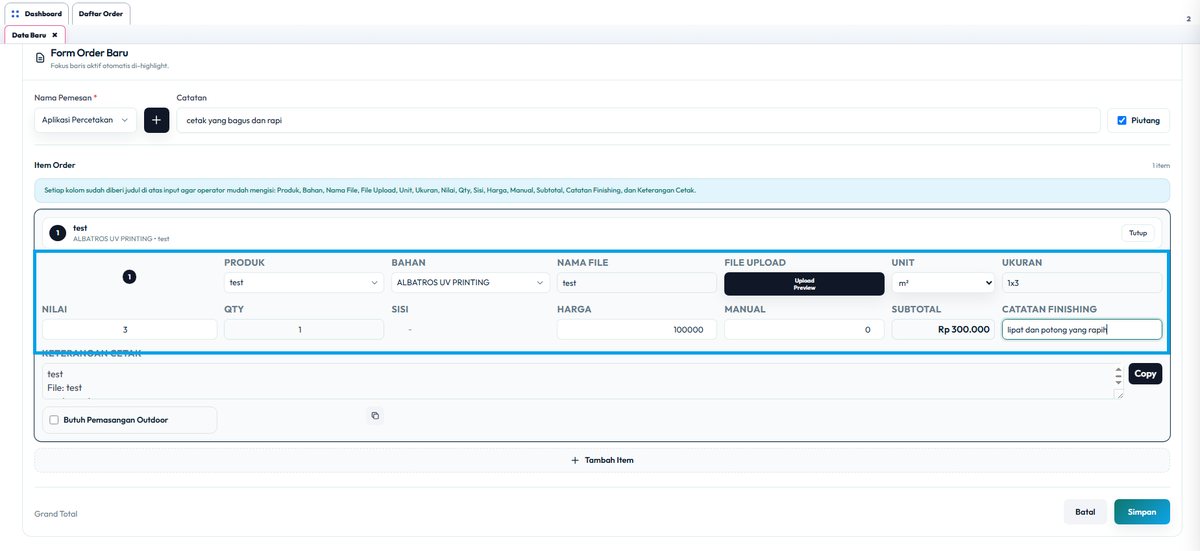This screenshot has height=551, width=1200.
Task: Click the Tutup button
Action: click(x=1138, y=233)
